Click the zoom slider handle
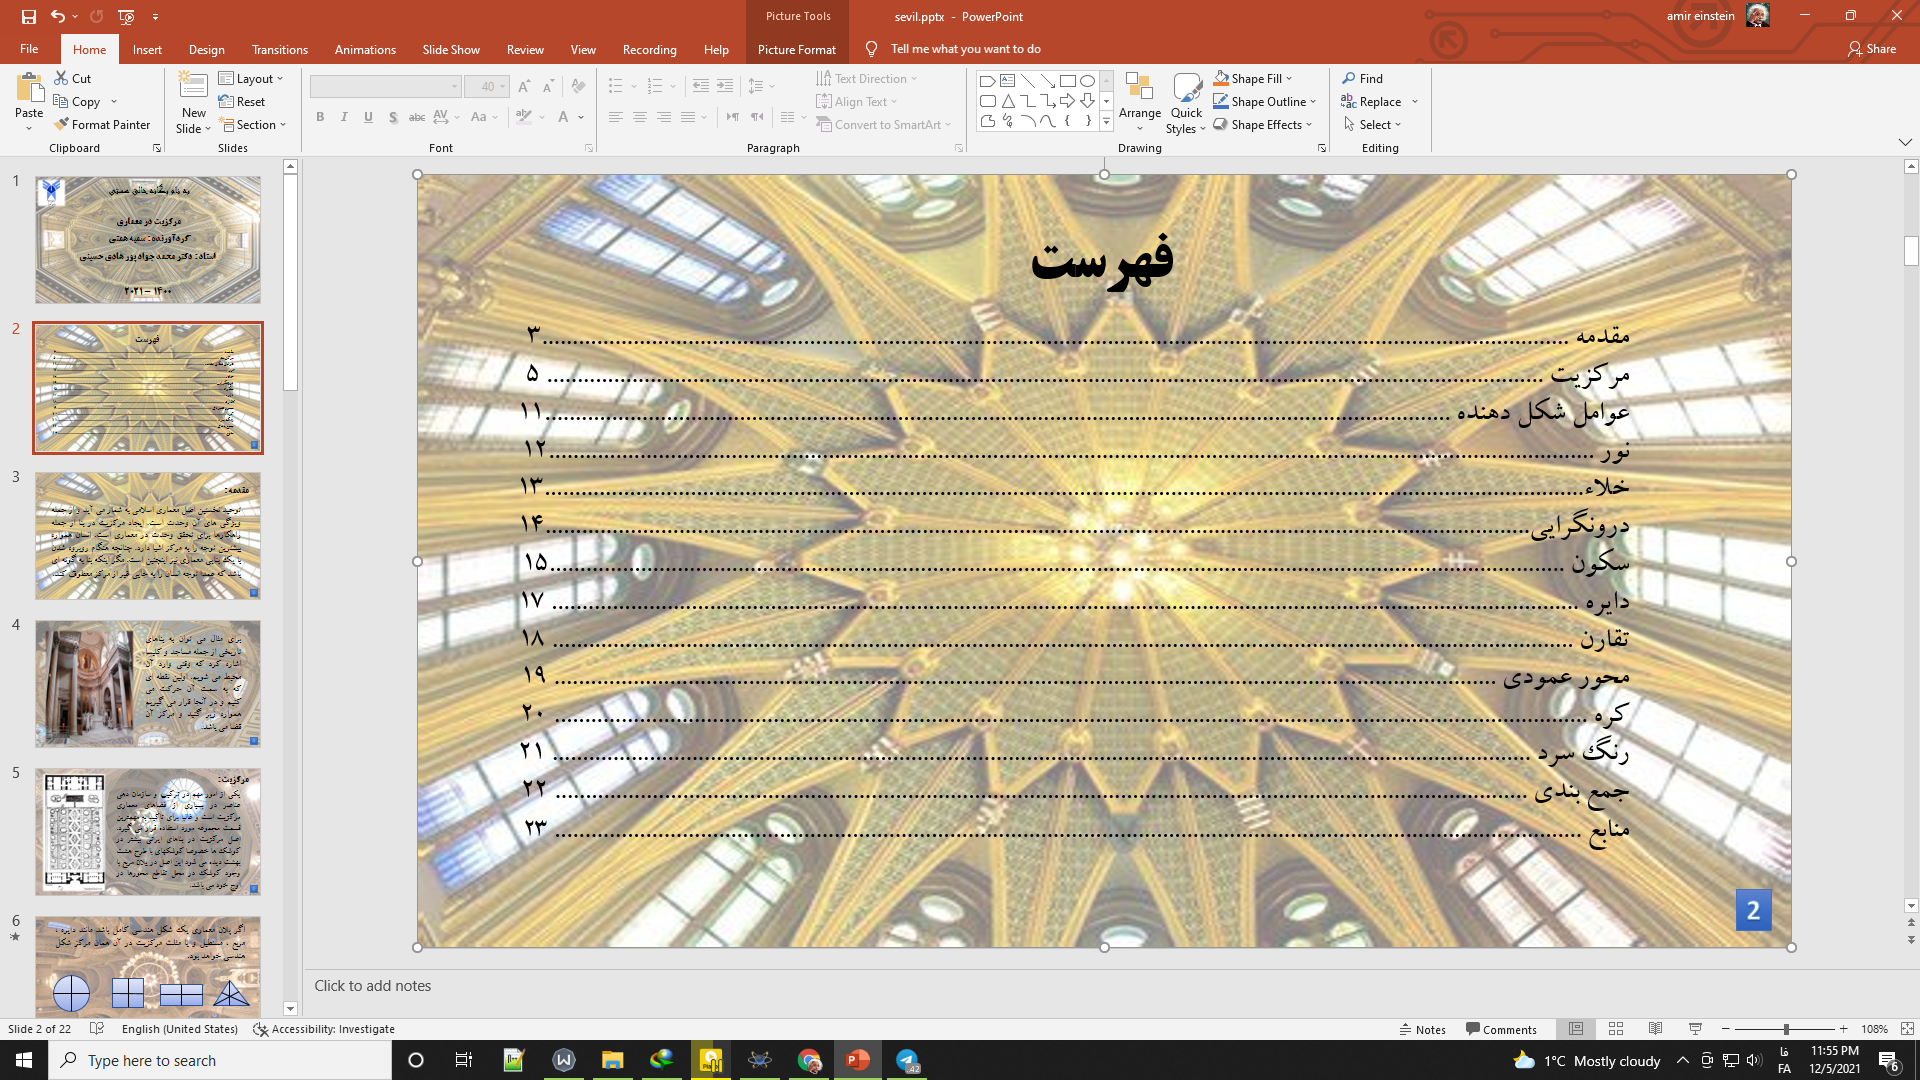The height and width of the screenshot is (1080, 1920). click(x=1786, y=1029)
